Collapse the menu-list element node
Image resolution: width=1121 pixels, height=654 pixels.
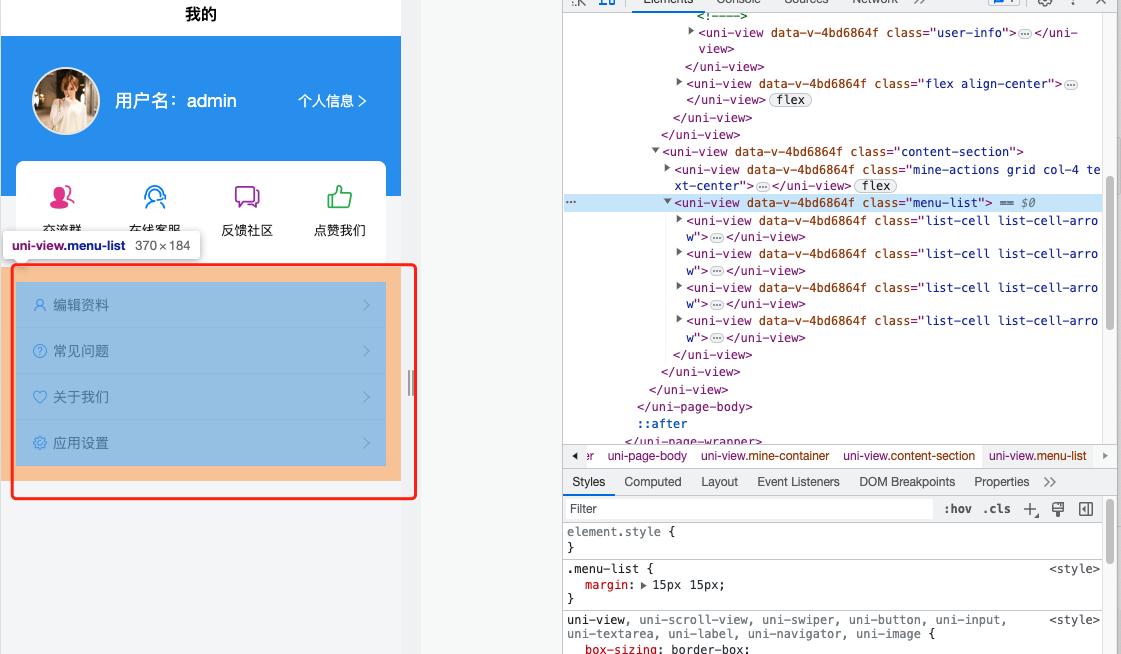[668, 203]
